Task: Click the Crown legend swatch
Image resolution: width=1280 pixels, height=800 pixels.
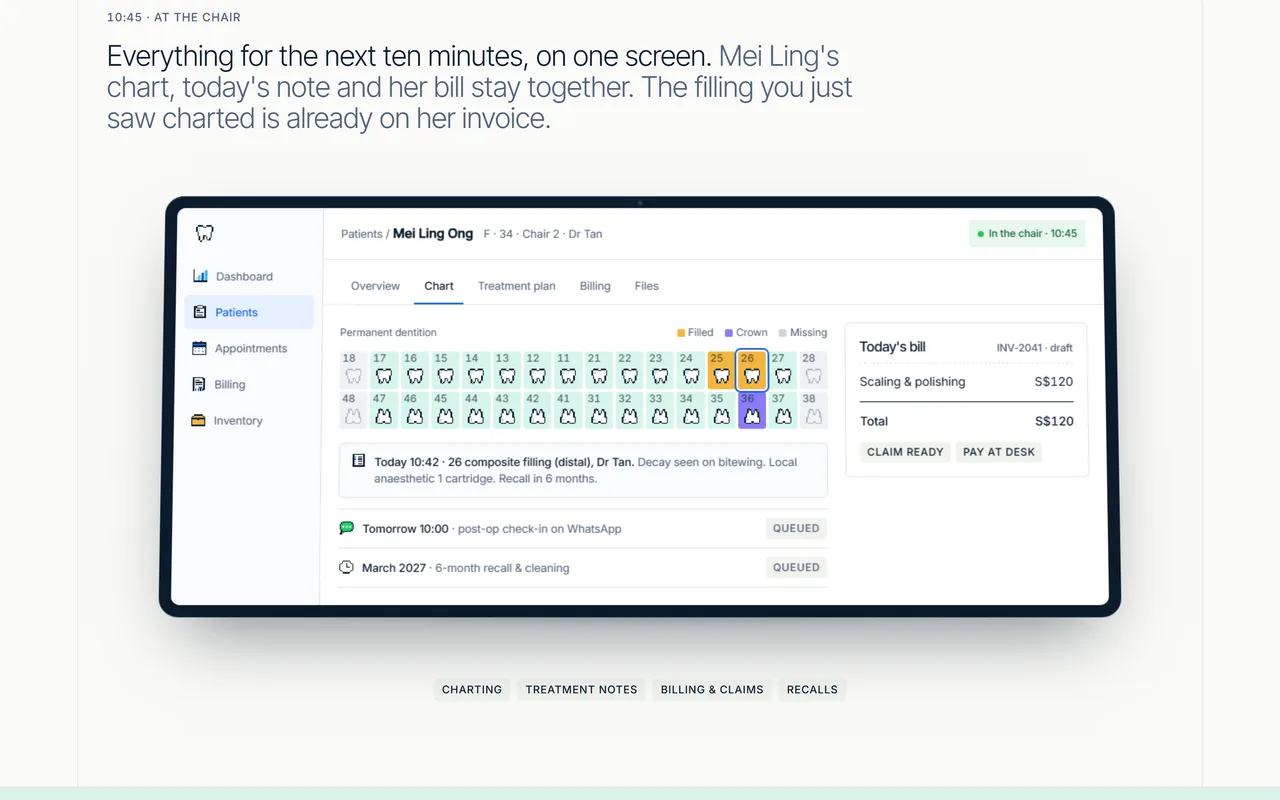Action: click(x=729, y=333)
